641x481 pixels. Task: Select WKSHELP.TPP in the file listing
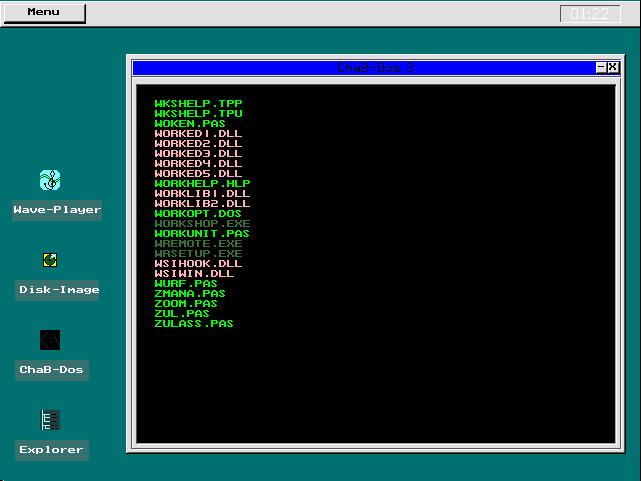[x=198, y=104]
